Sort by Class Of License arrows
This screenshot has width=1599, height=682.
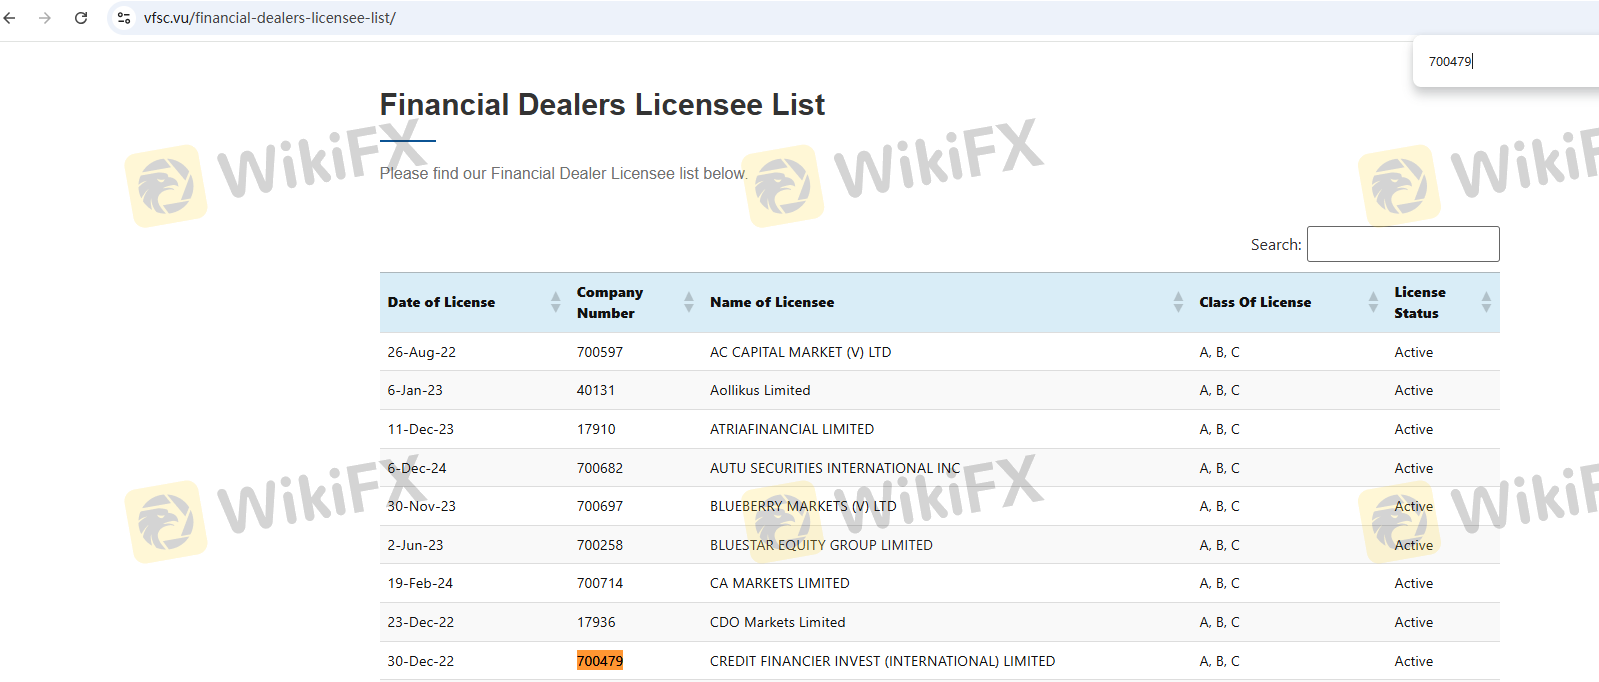tap(1373, 302)
